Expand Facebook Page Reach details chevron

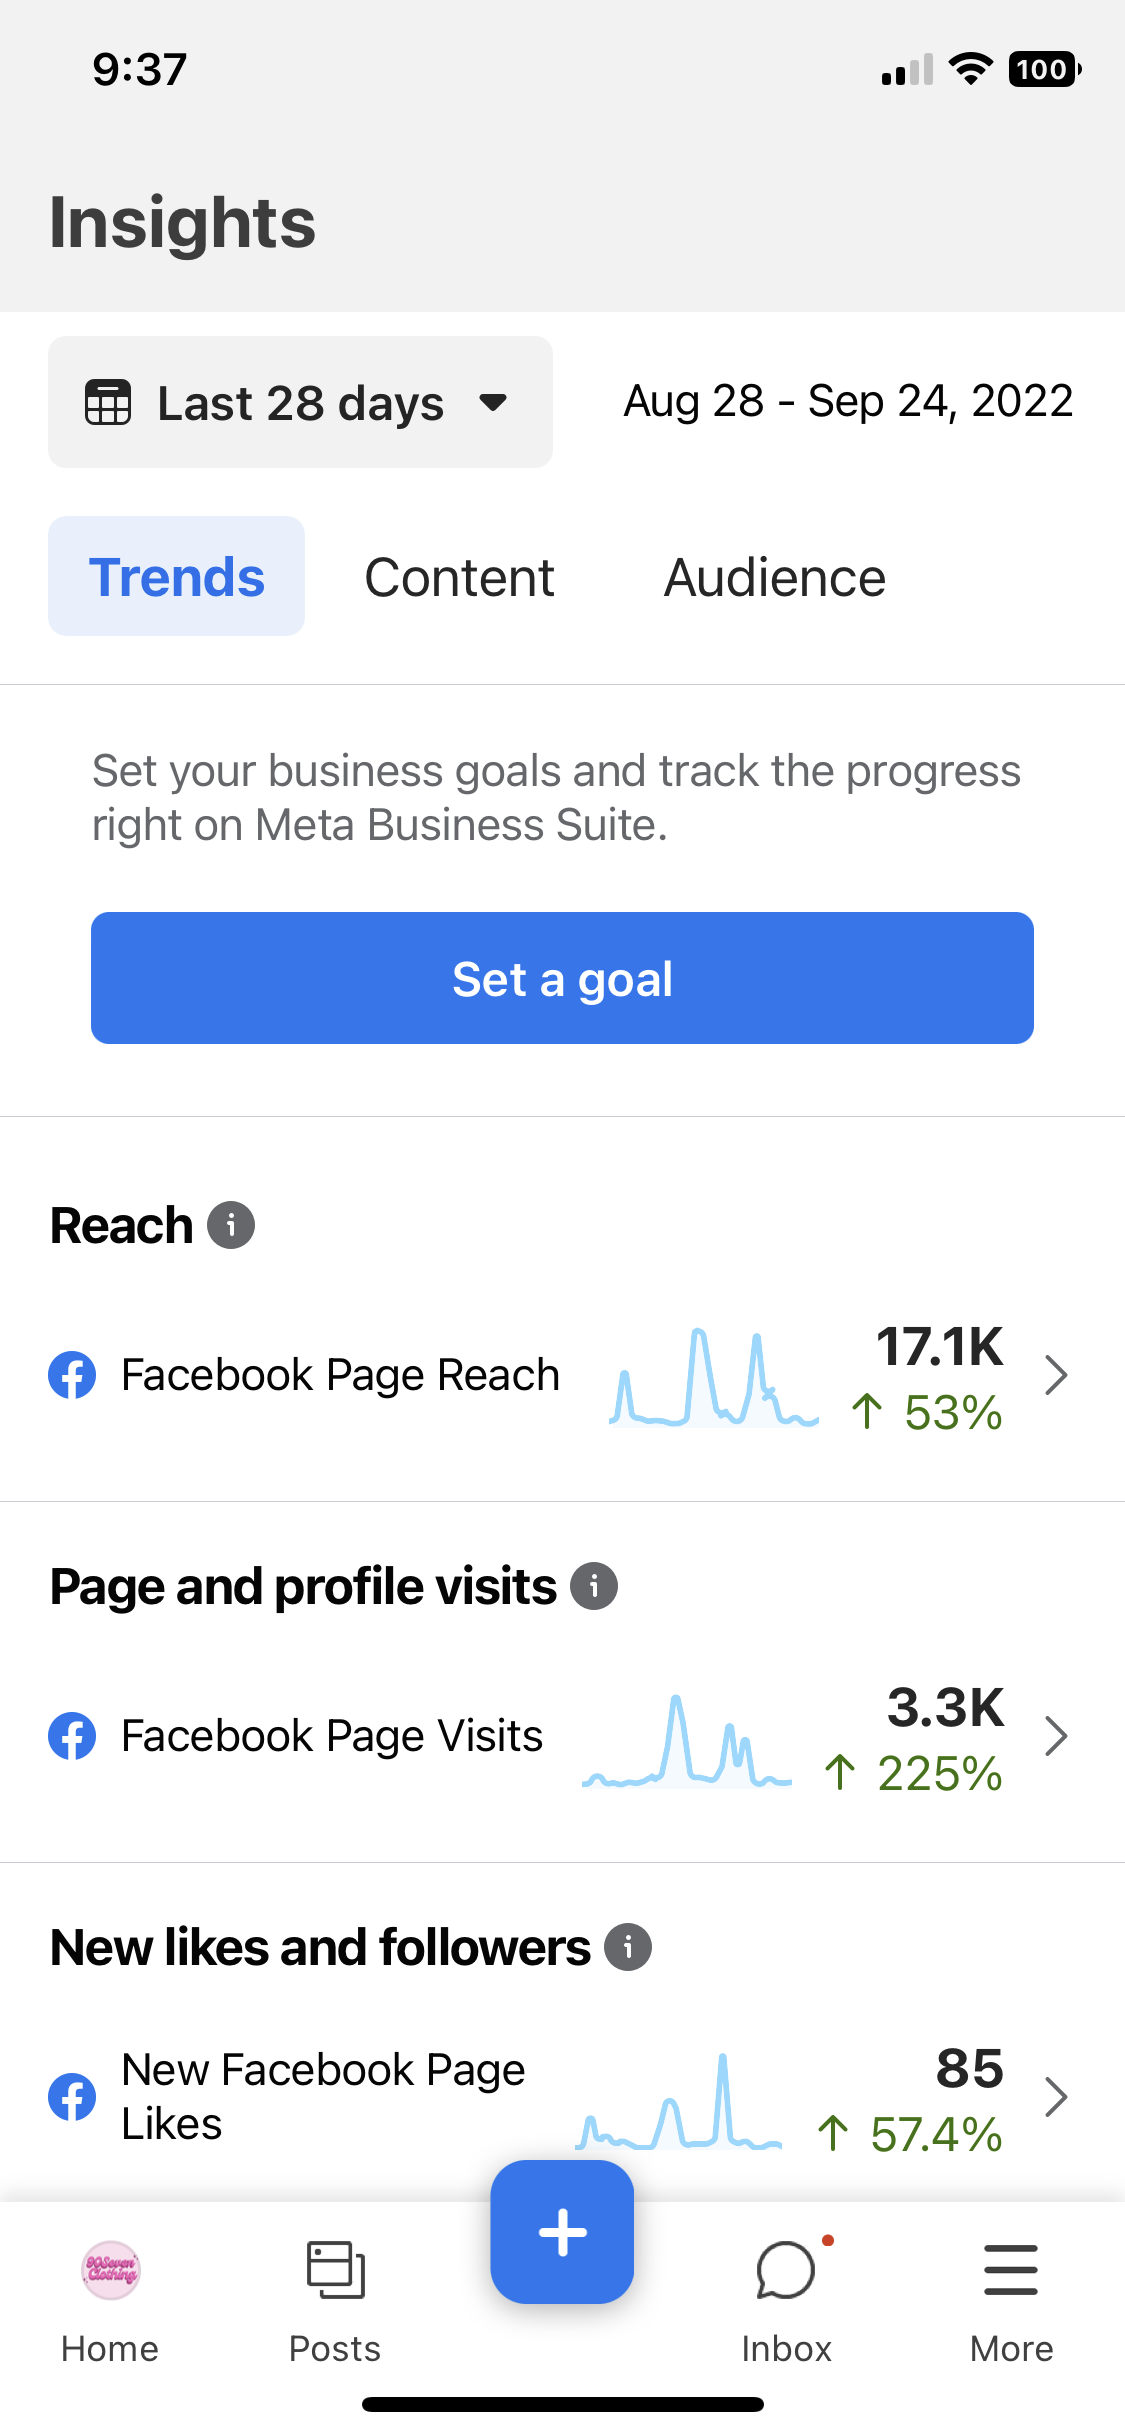1055,1375
